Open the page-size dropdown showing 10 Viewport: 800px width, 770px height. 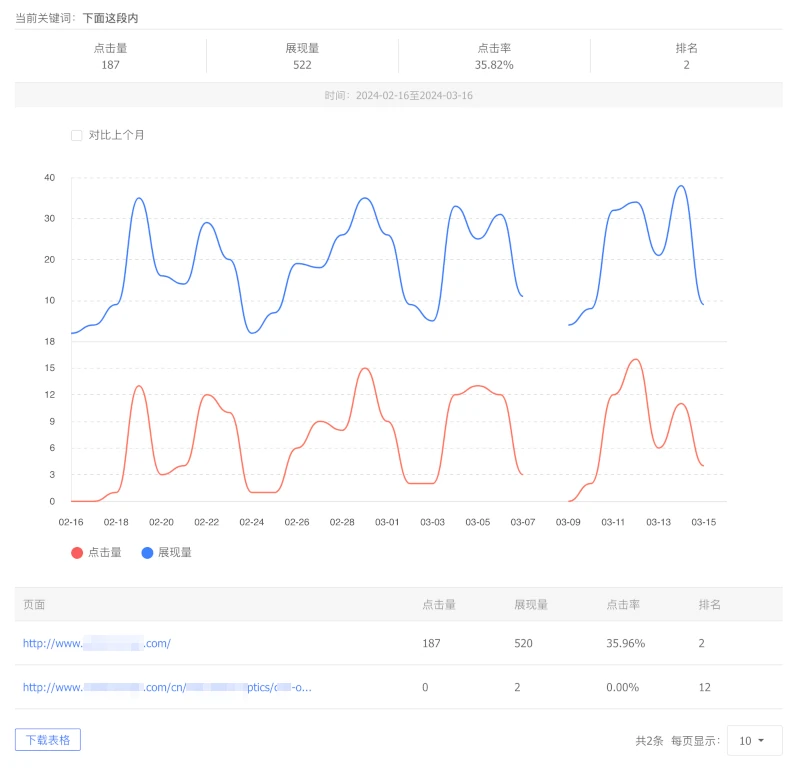tap(754, 740)
